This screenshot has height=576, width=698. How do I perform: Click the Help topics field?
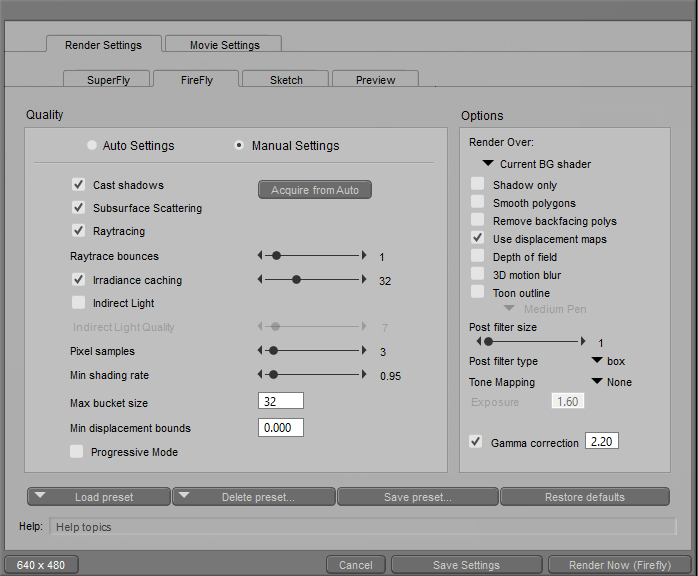(x=363, y=527)
